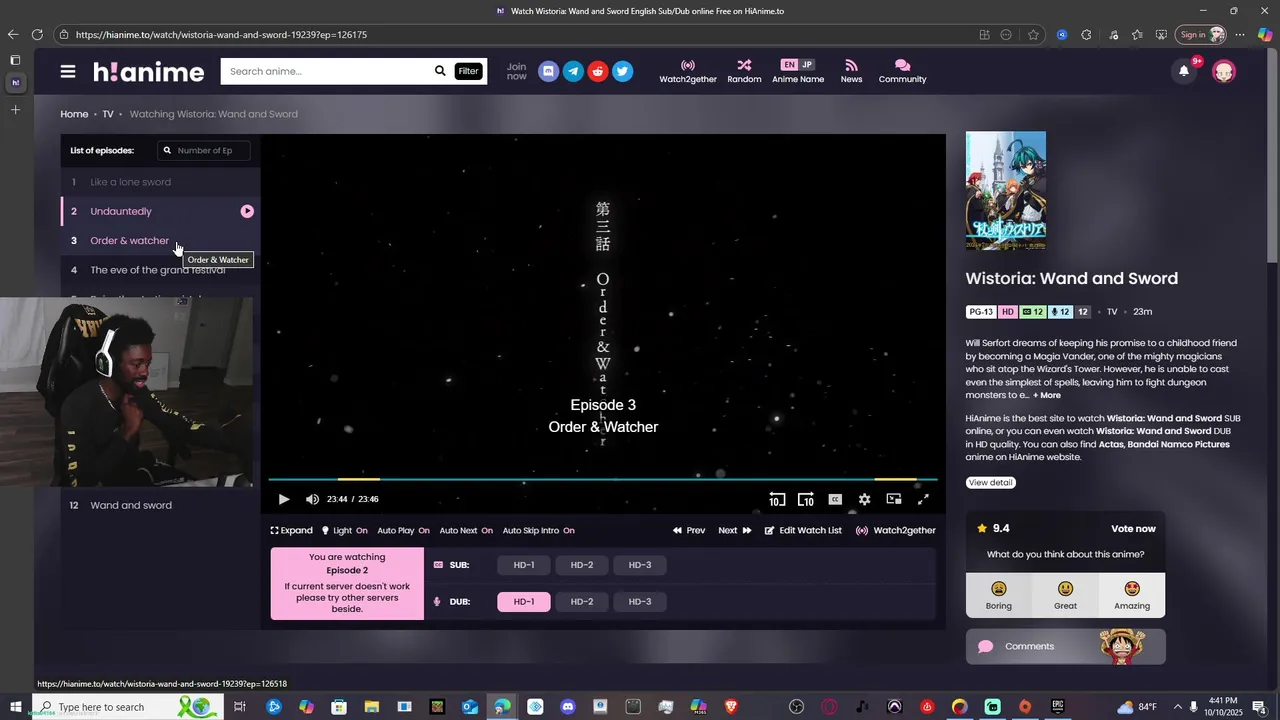Open the hamburger menu beside HiAnime logo
The image size is (1280, 720).
coord(68,71)
